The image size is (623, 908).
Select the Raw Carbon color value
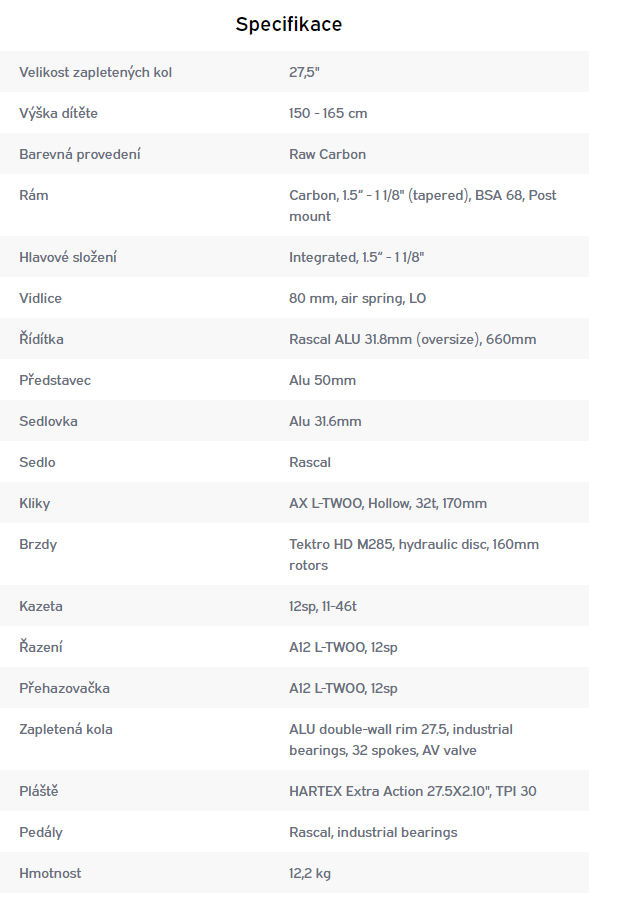[328, 154]
